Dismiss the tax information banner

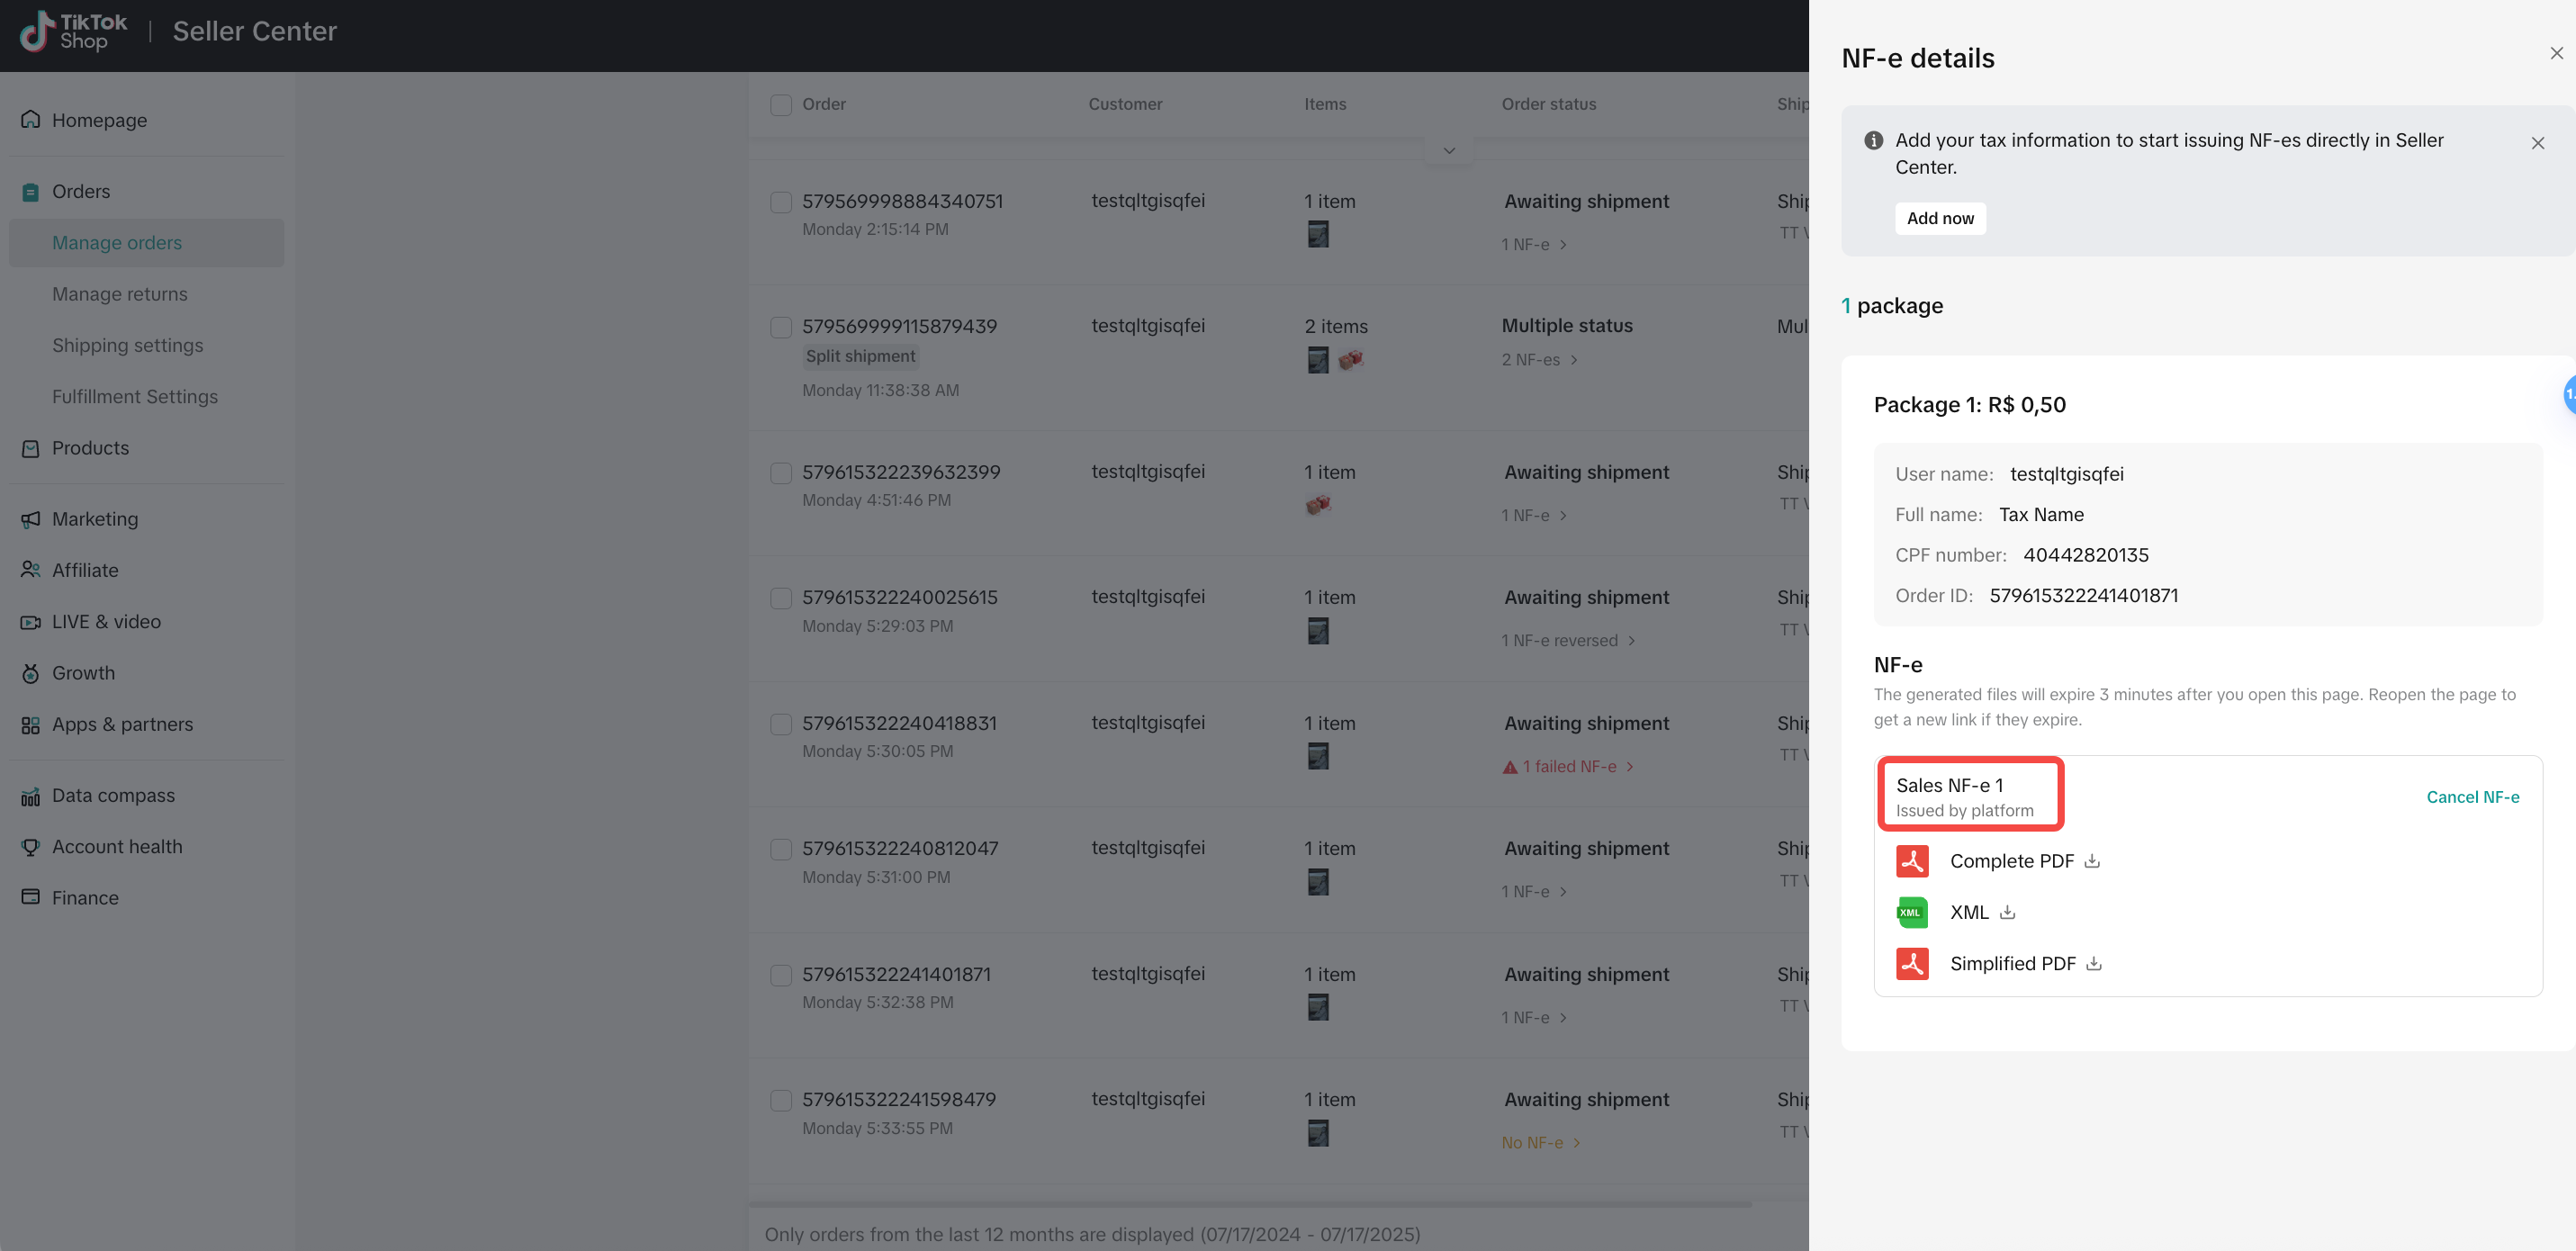(2537, 143)
